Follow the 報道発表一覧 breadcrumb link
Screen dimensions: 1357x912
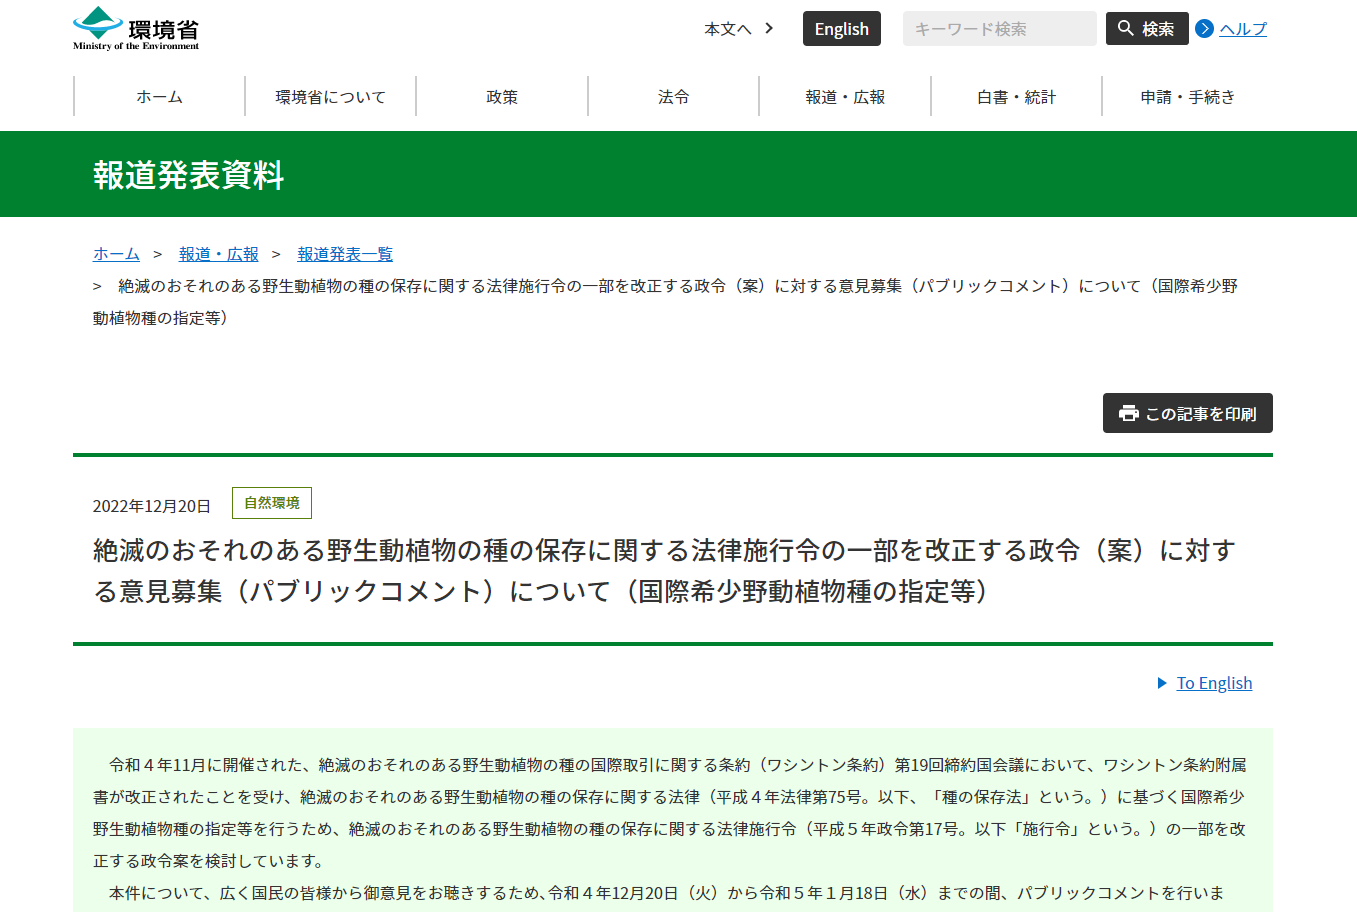click(x=345, y=254)
